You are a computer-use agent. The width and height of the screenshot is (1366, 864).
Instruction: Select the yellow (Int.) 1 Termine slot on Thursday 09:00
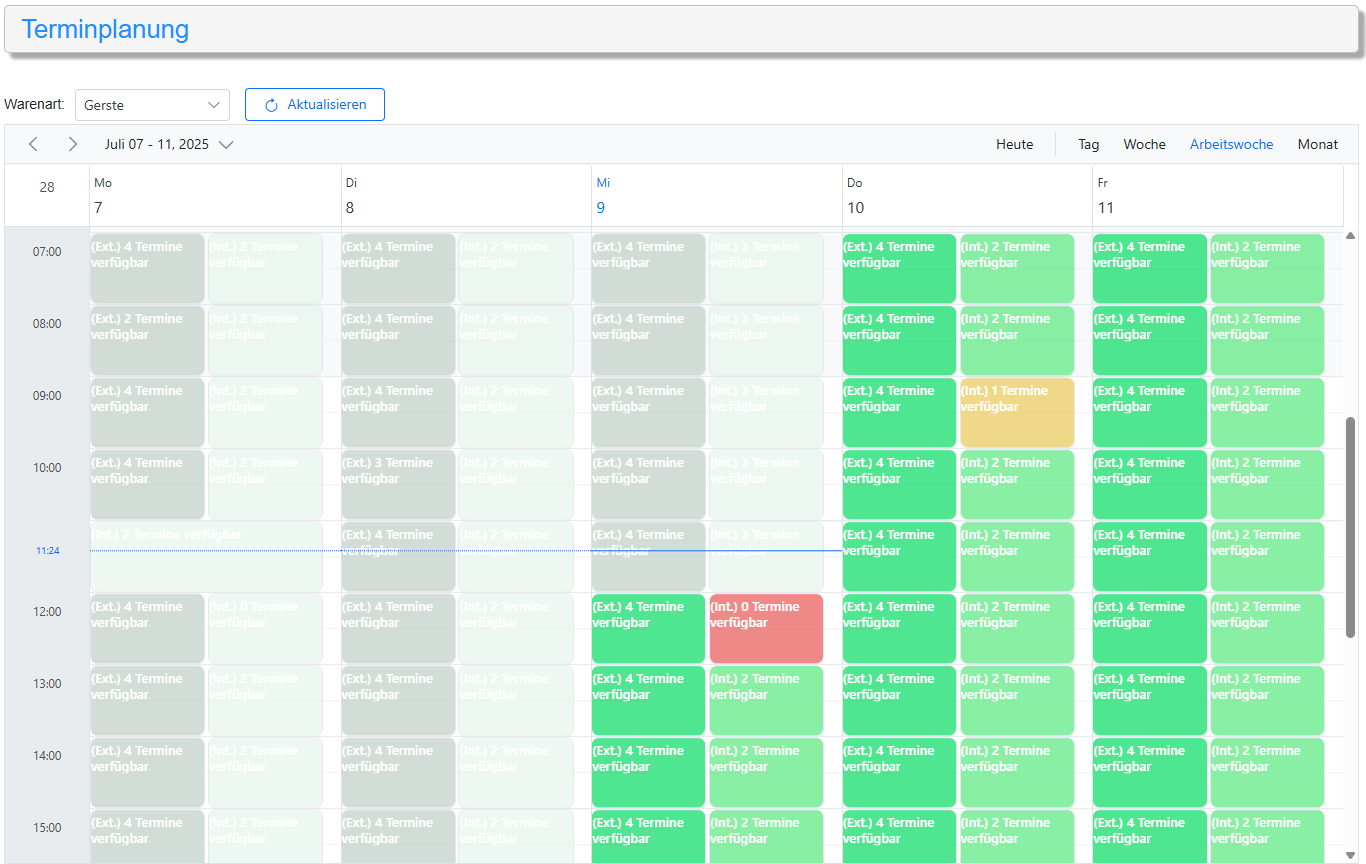[1017, 412]
